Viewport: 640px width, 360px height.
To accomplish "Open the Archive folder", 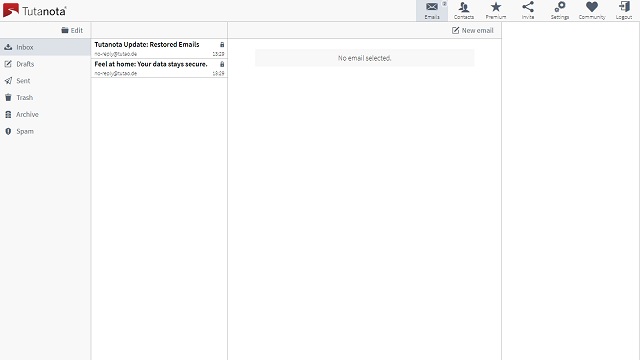I will tap(45, 114).
